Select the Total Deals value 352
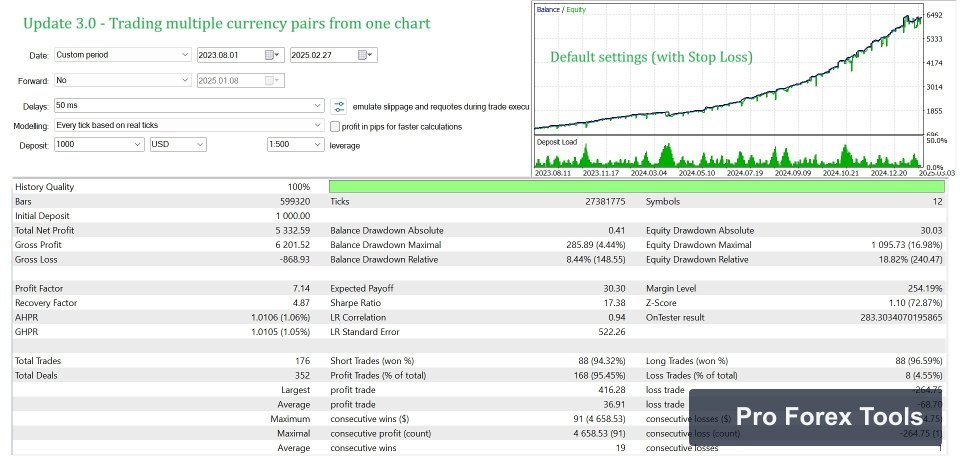The image size is (960, 462). point(303,376)
